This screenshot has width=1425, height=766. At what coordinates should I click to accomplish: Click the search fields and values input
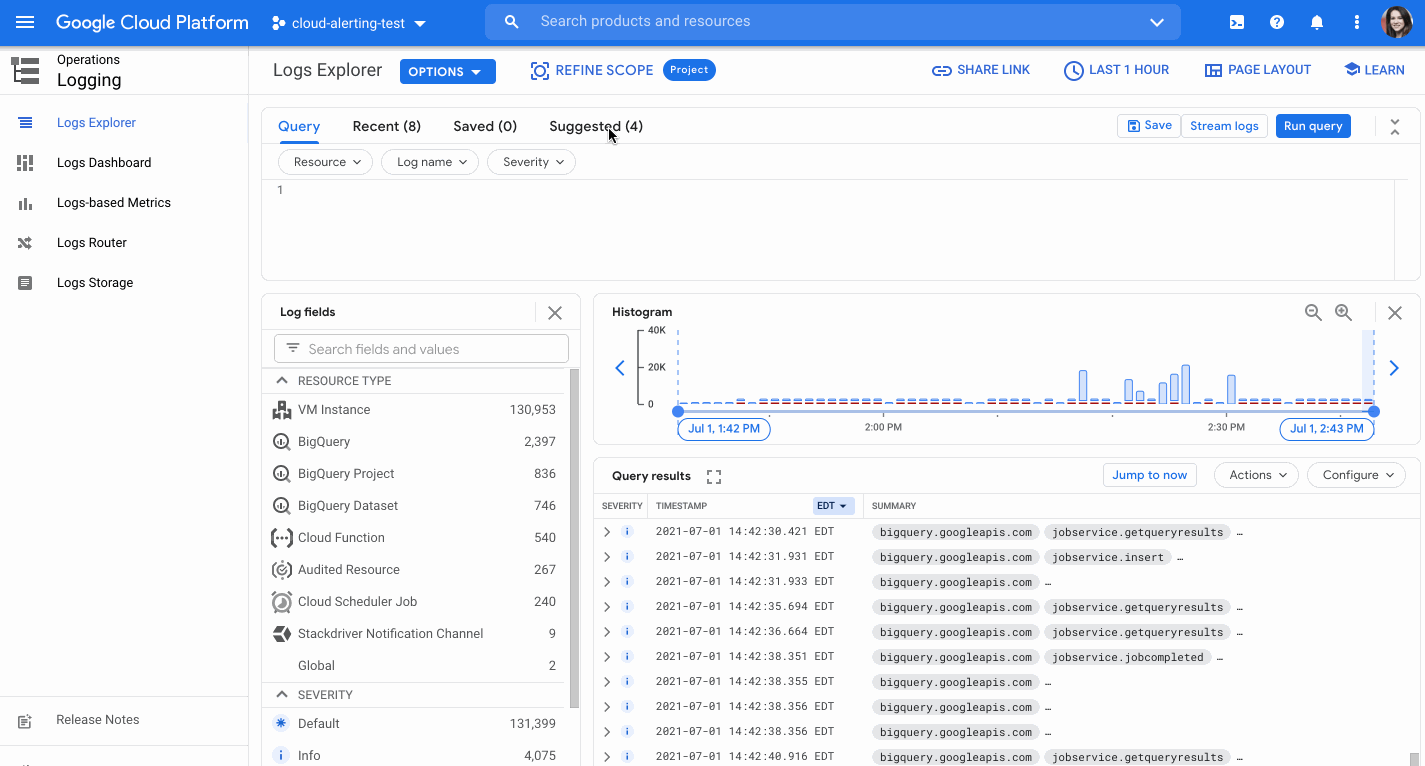[420, 348]
